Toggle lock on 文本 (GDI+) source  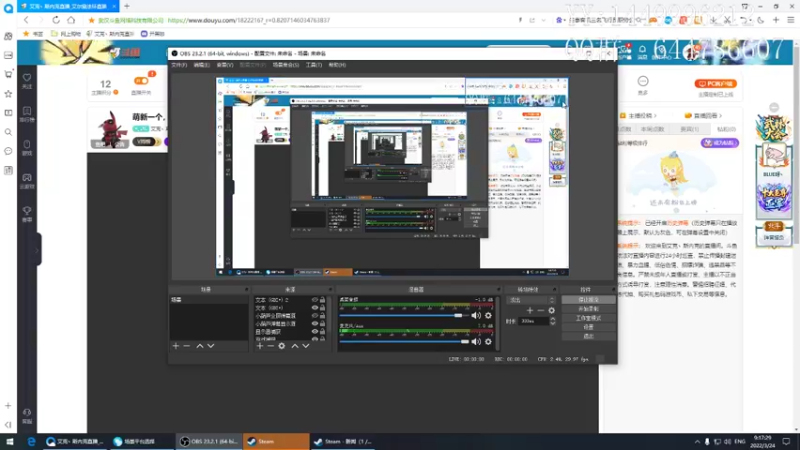322,308
